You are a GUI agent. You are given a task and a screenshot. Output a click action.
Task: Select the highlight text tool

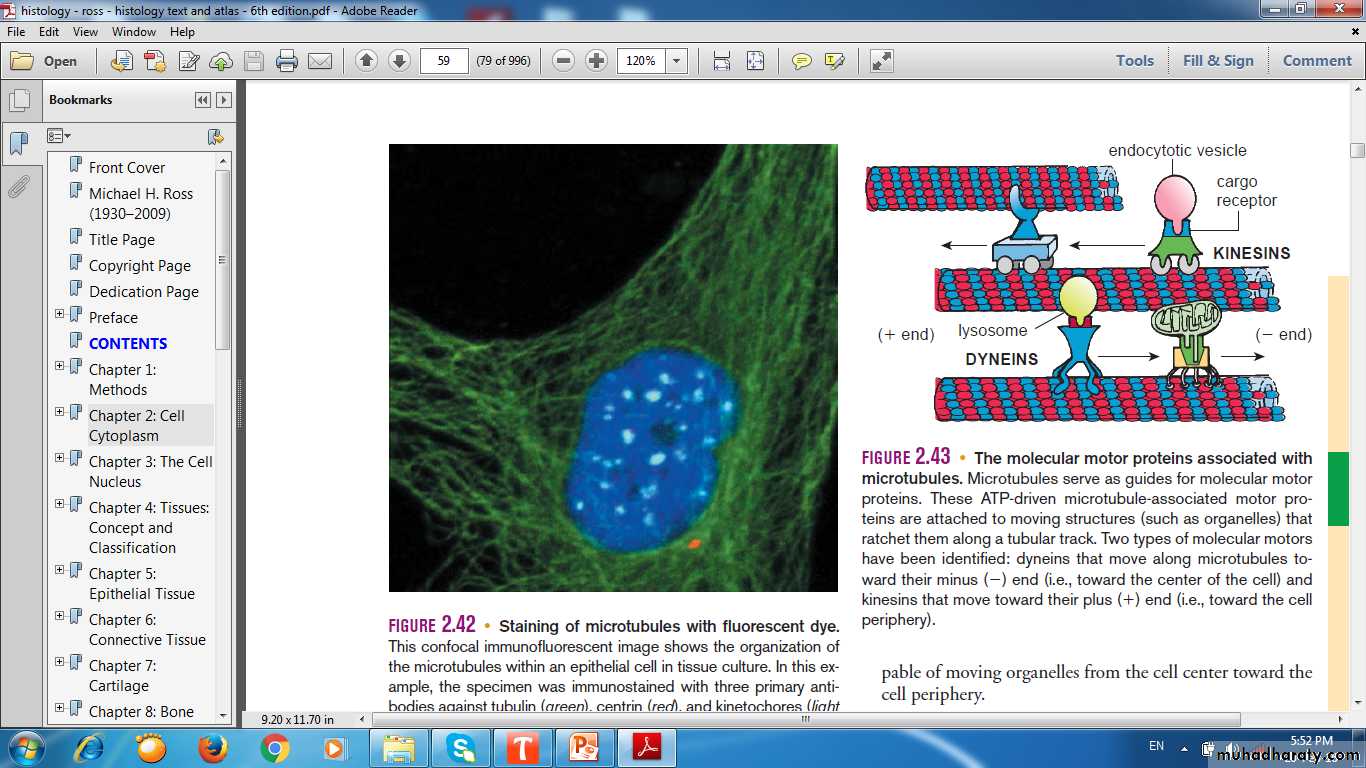pyautogui.click(x=834, y=61)
